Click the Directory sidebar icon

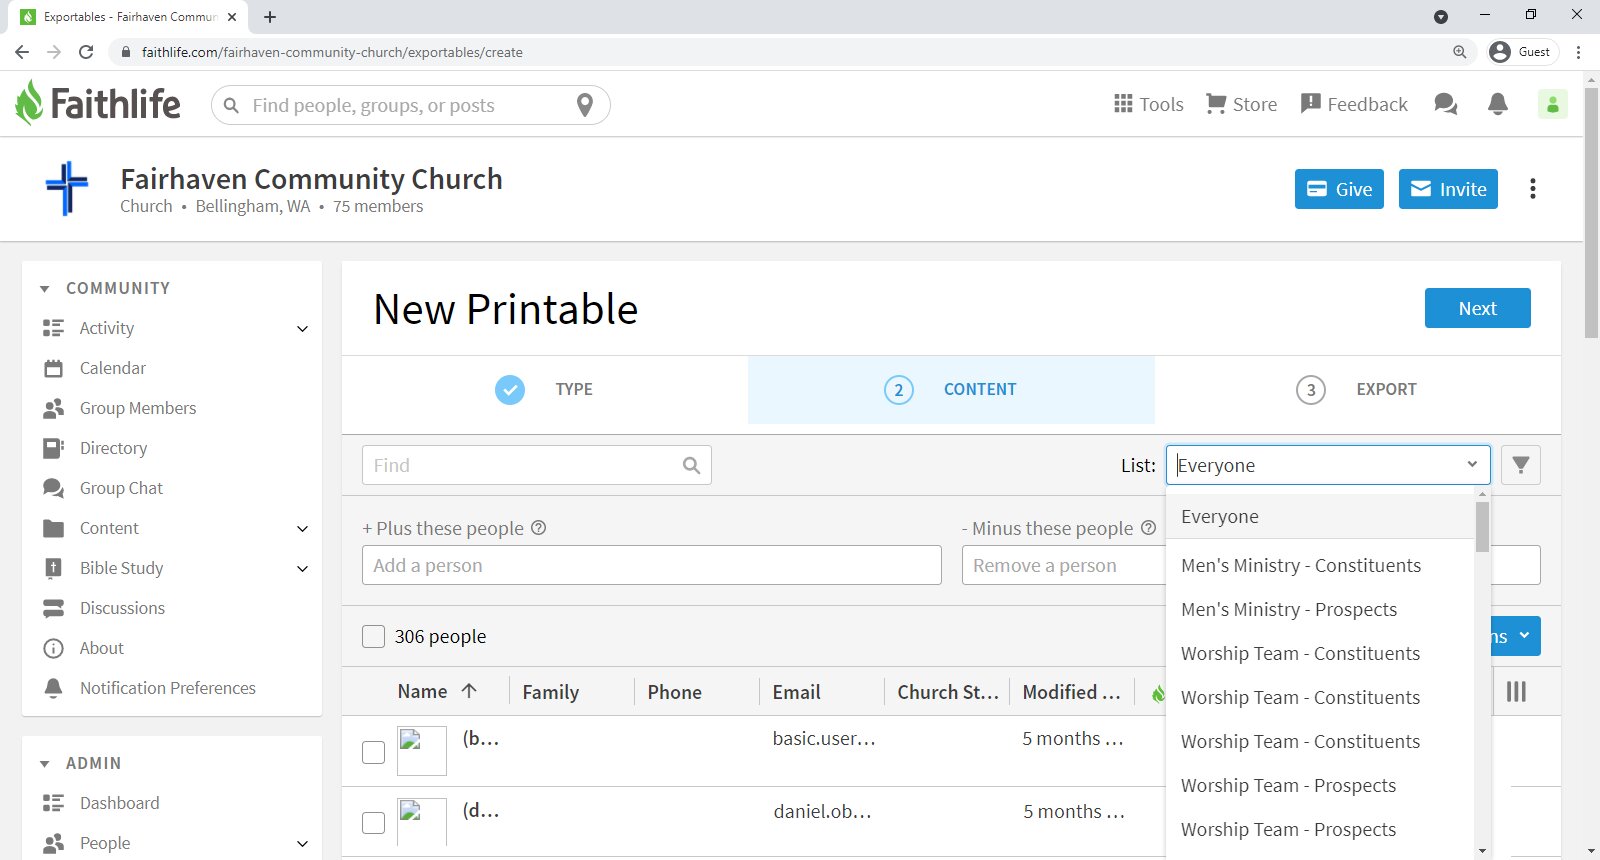(54, 448)
